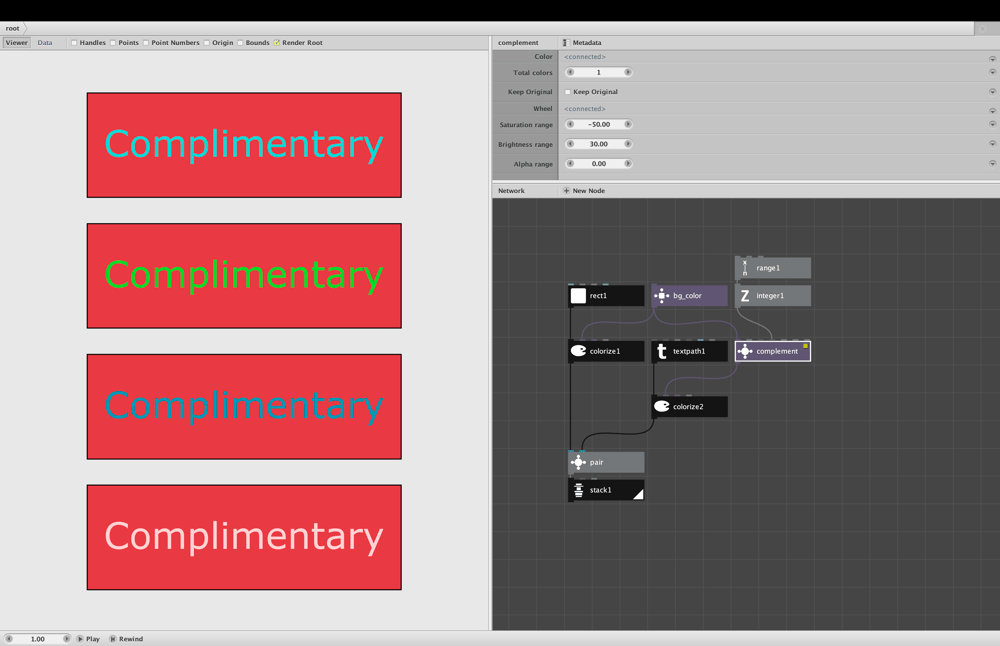Select the textpath1 node T icon

coord(661,351)
